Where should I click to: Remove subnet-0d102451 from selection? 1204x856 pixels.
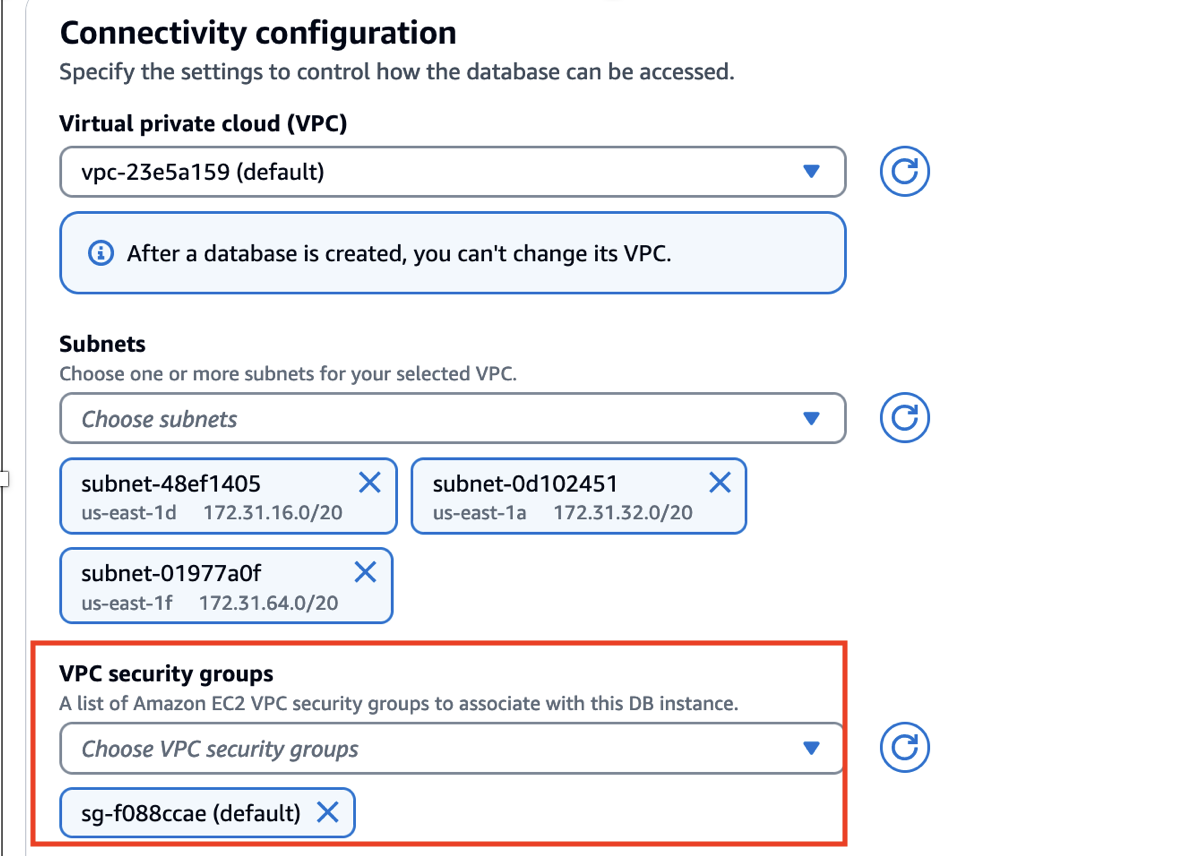tap(719, 483)
